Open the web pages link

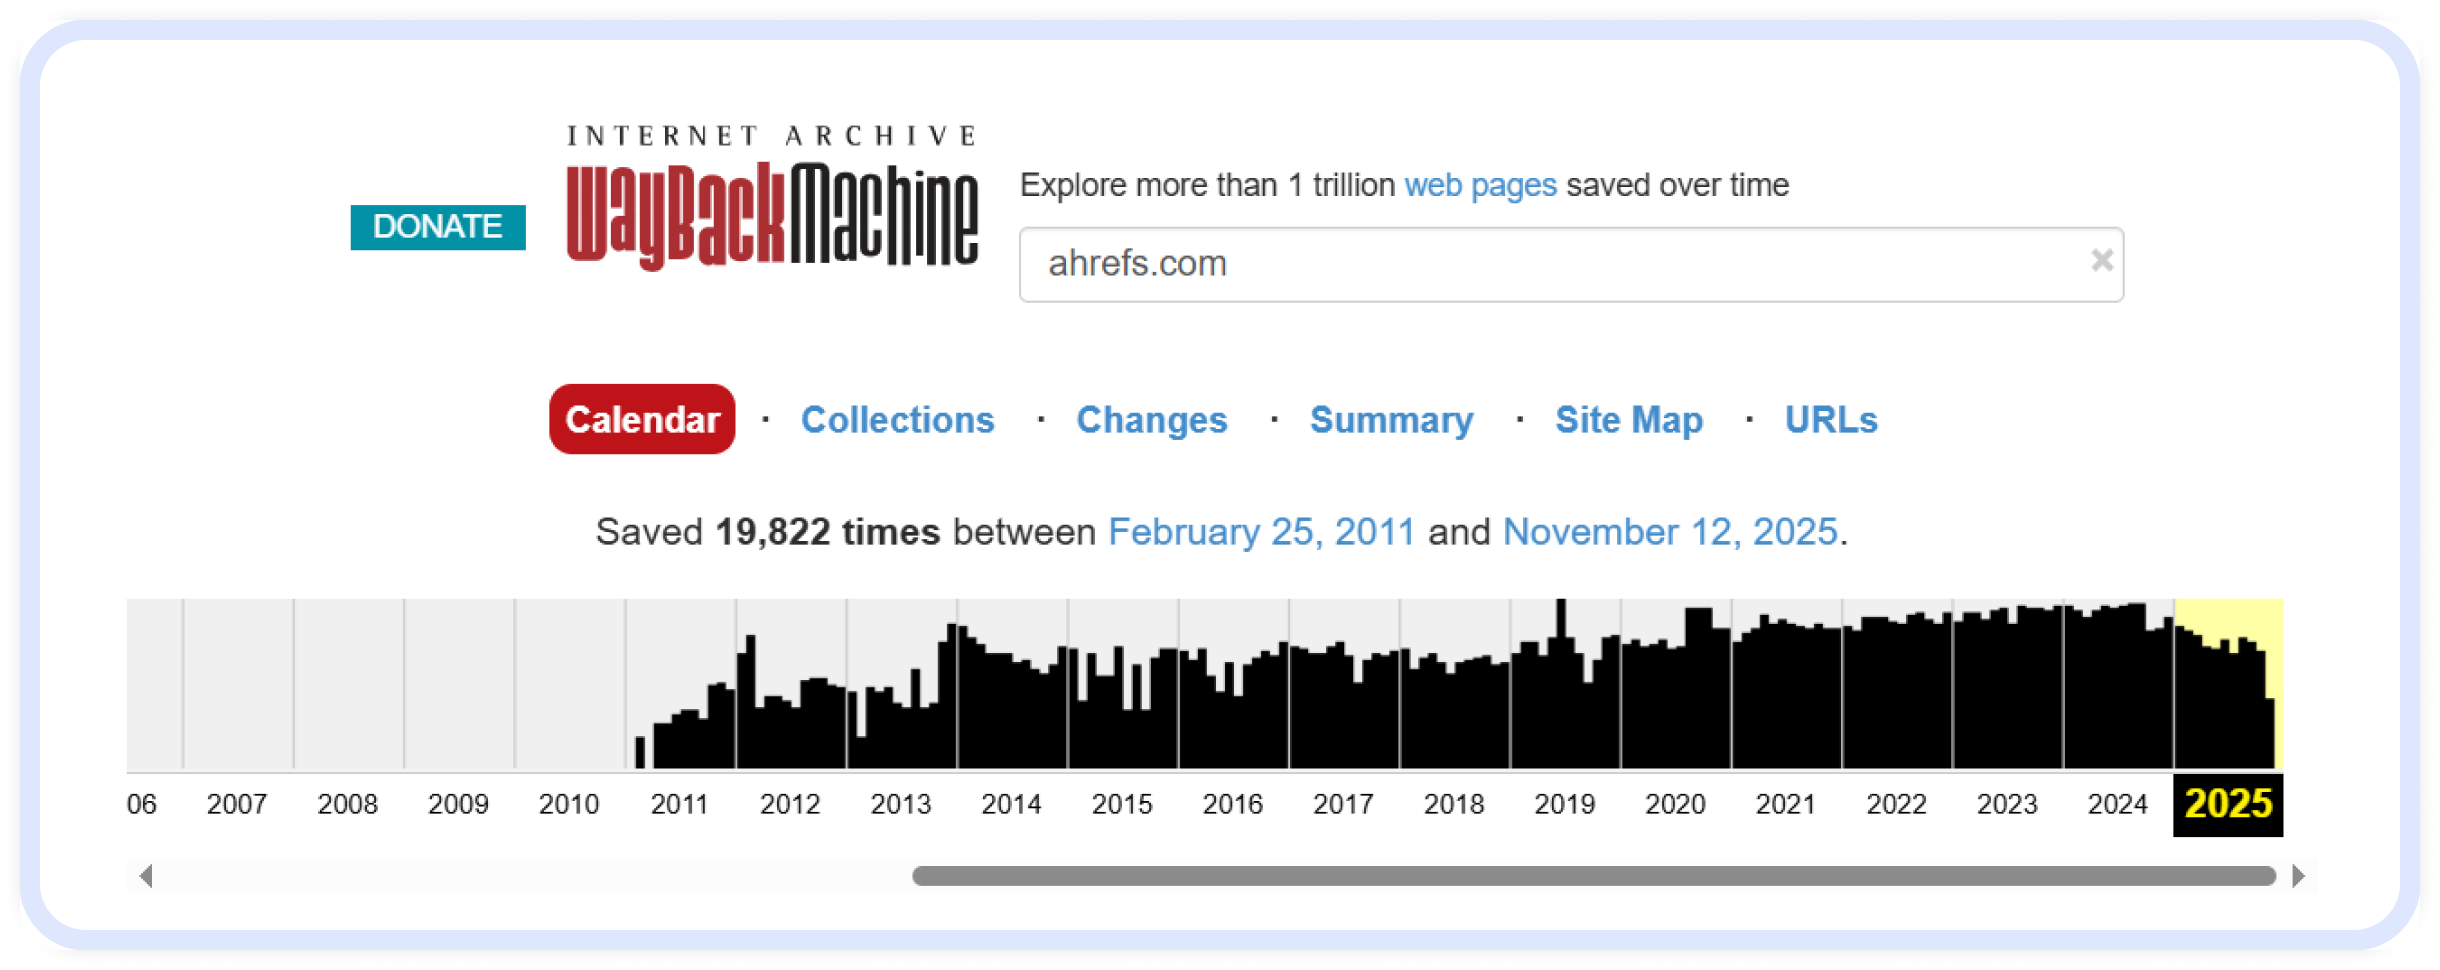point(1480,184)
